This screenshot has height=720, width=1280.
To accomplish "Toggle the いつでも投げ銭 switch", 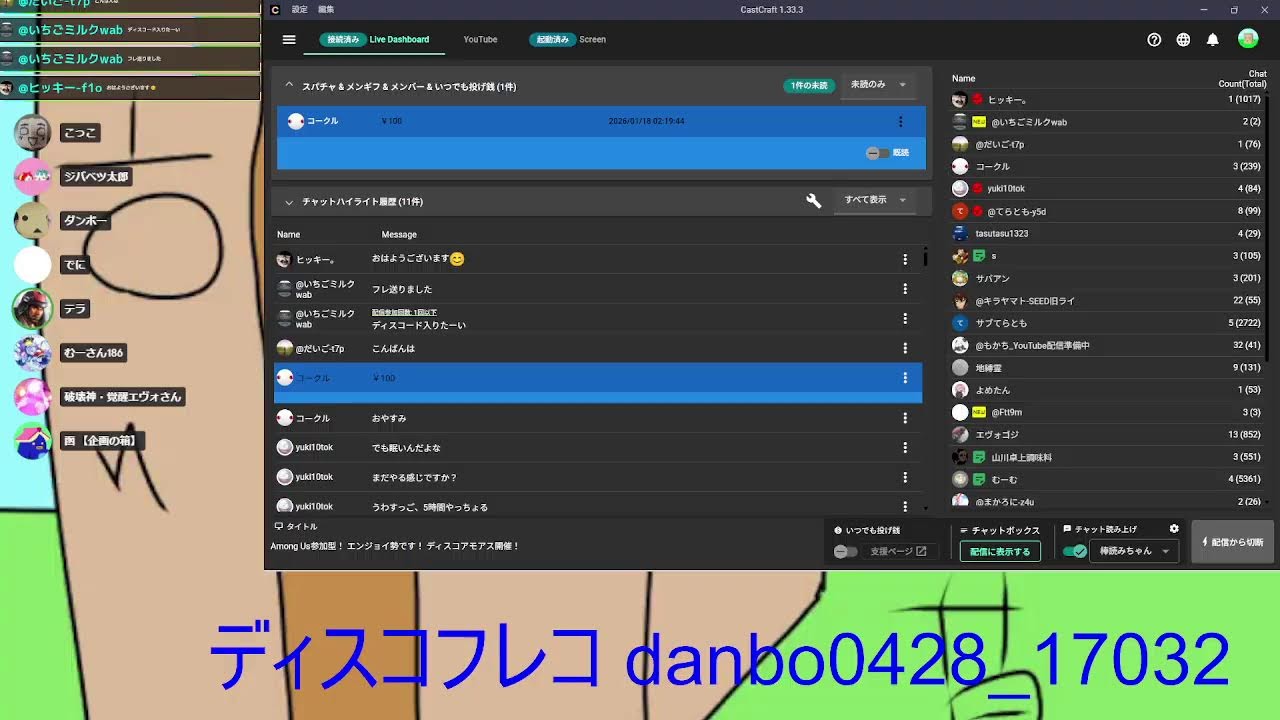I will (846, 551).
